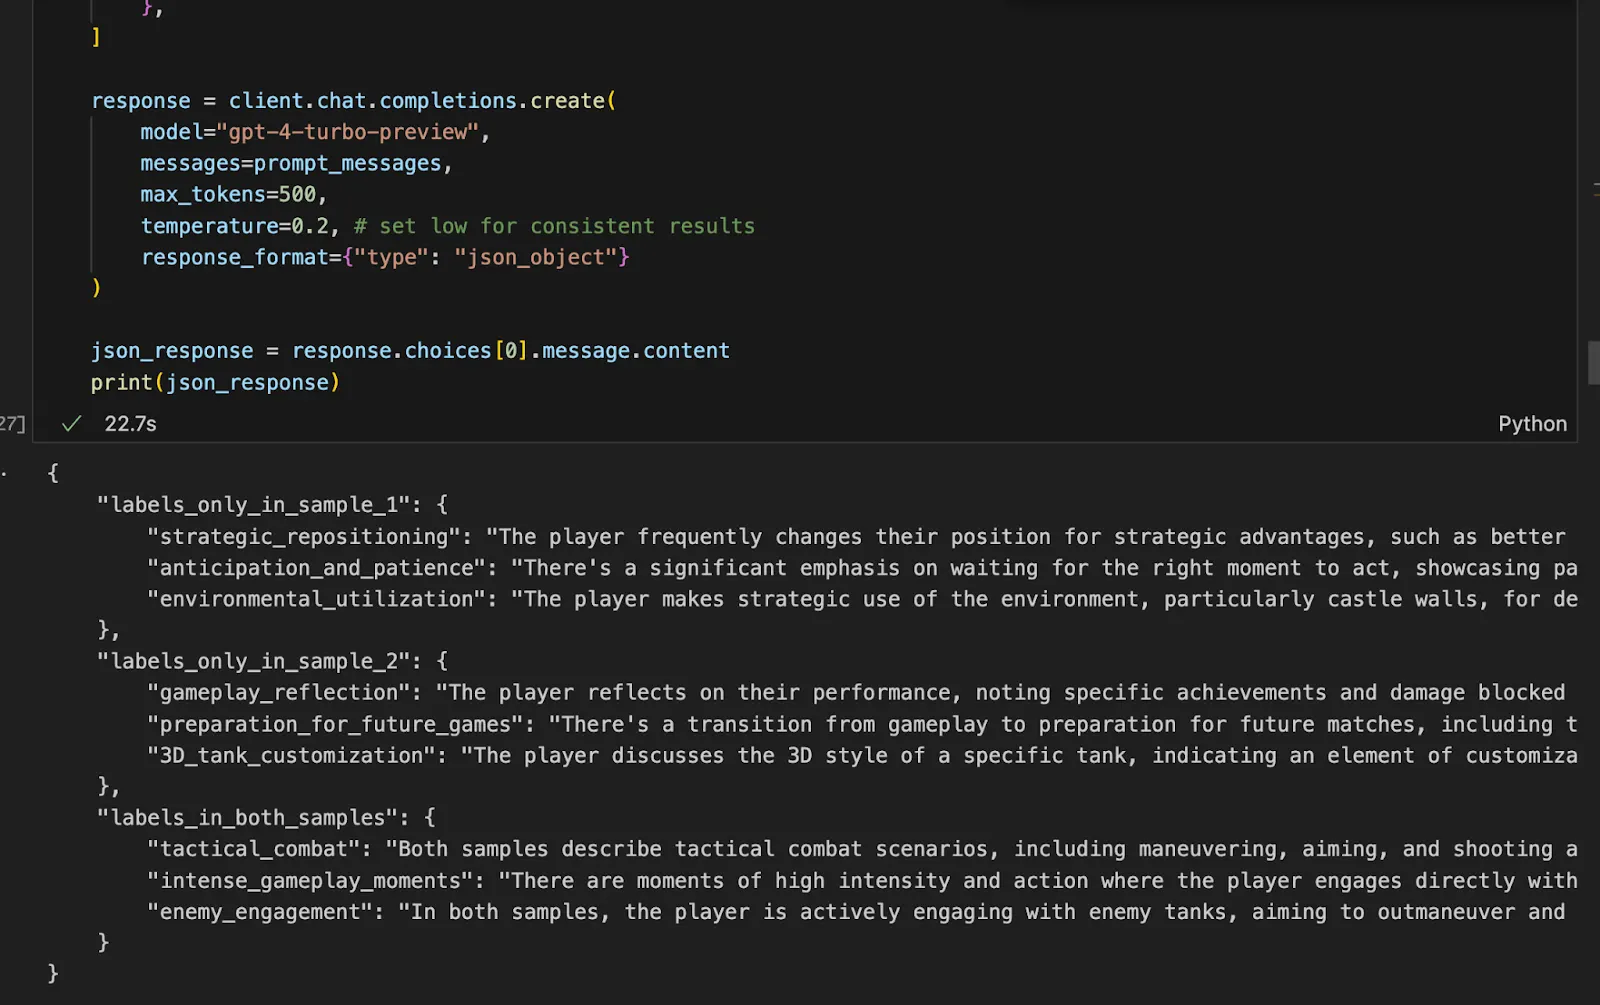Click the 22.7s execution time text
The height and width of the screenshot is (1005, 1600).
click(131, 424)
